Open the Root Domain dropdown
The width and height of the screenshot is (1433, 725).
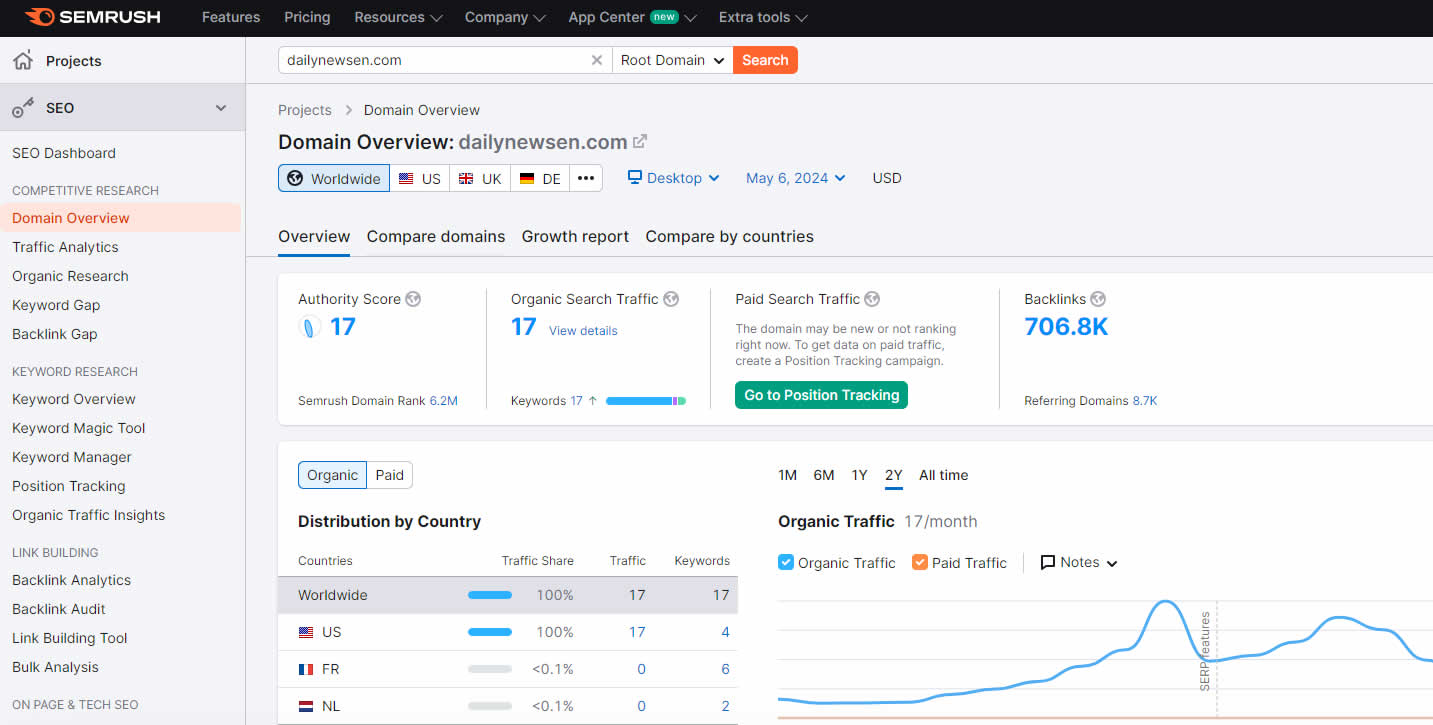coord(672,60)
